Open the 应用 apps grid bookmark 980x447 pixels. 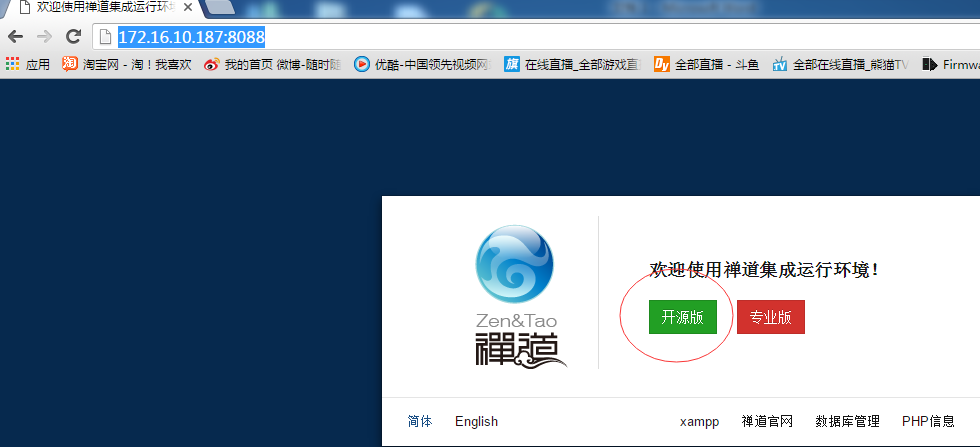[x=28, y=64]
